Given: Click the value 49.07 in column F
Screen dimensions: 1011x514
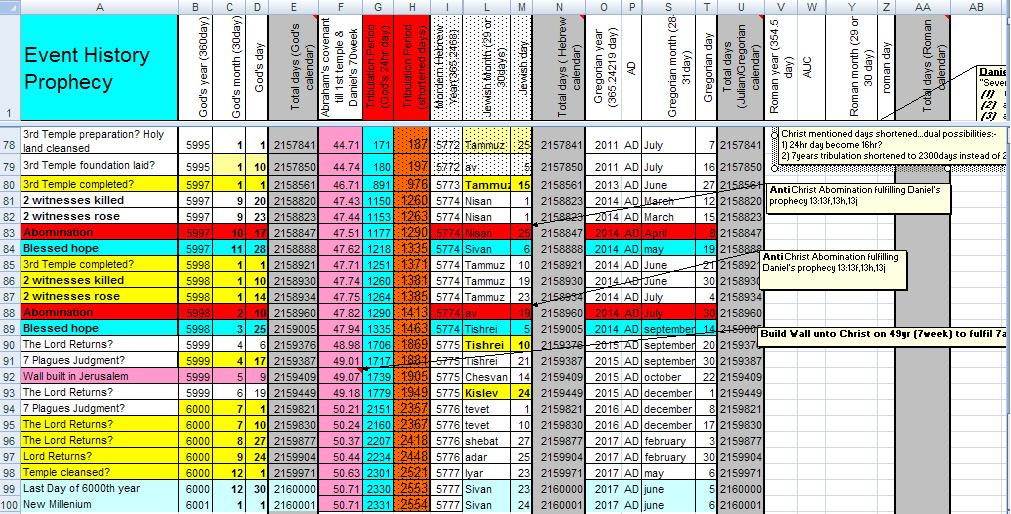Looking at the screenshot, I should pyautogui.click(x=340, y=377).
